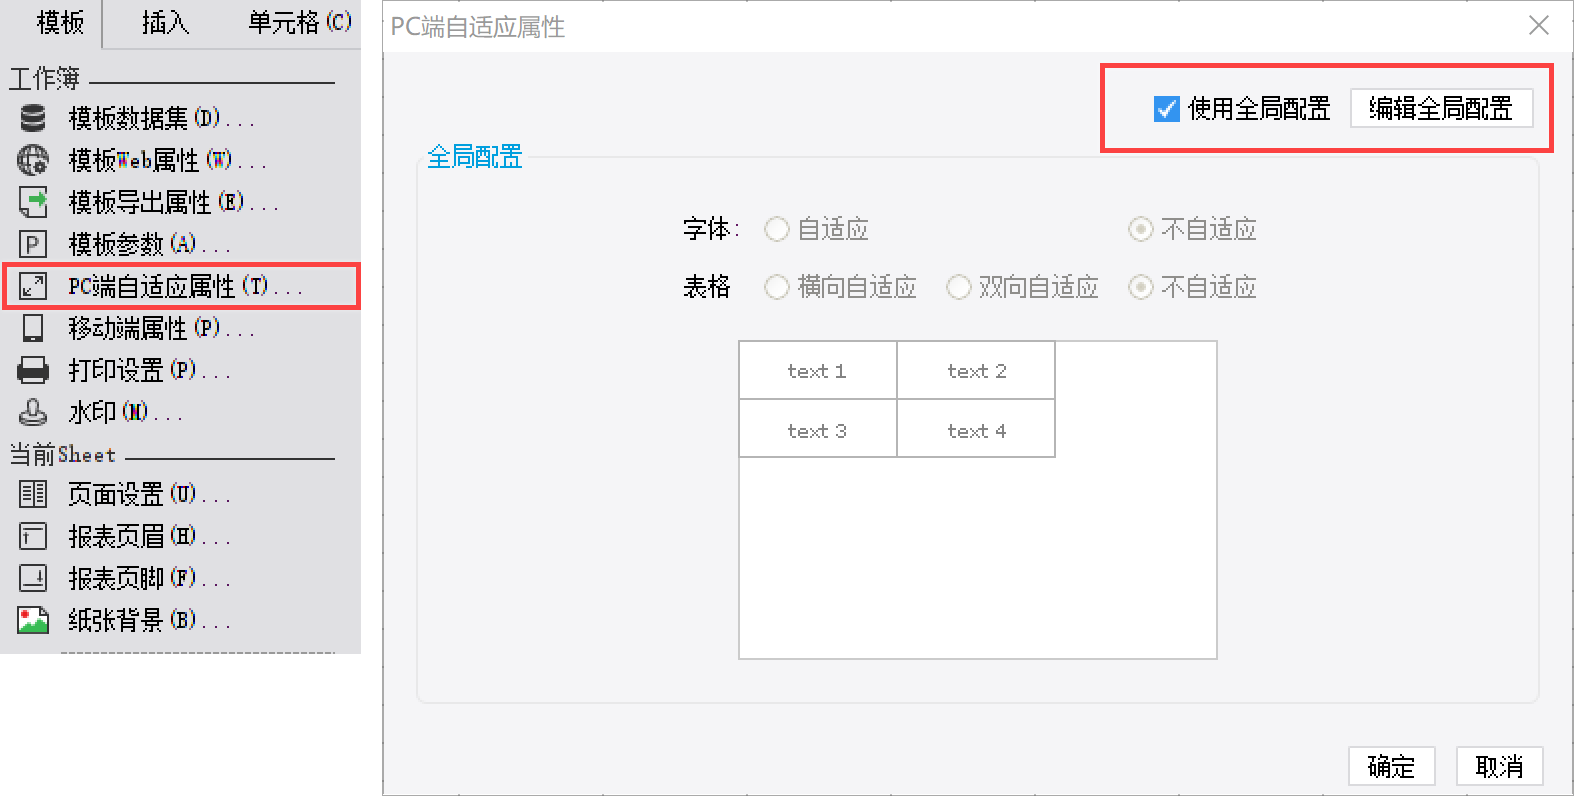Screen dimensions: 1574x796
Task: Choose the table 横向自适应 radio option
Action: coord(777,288)
